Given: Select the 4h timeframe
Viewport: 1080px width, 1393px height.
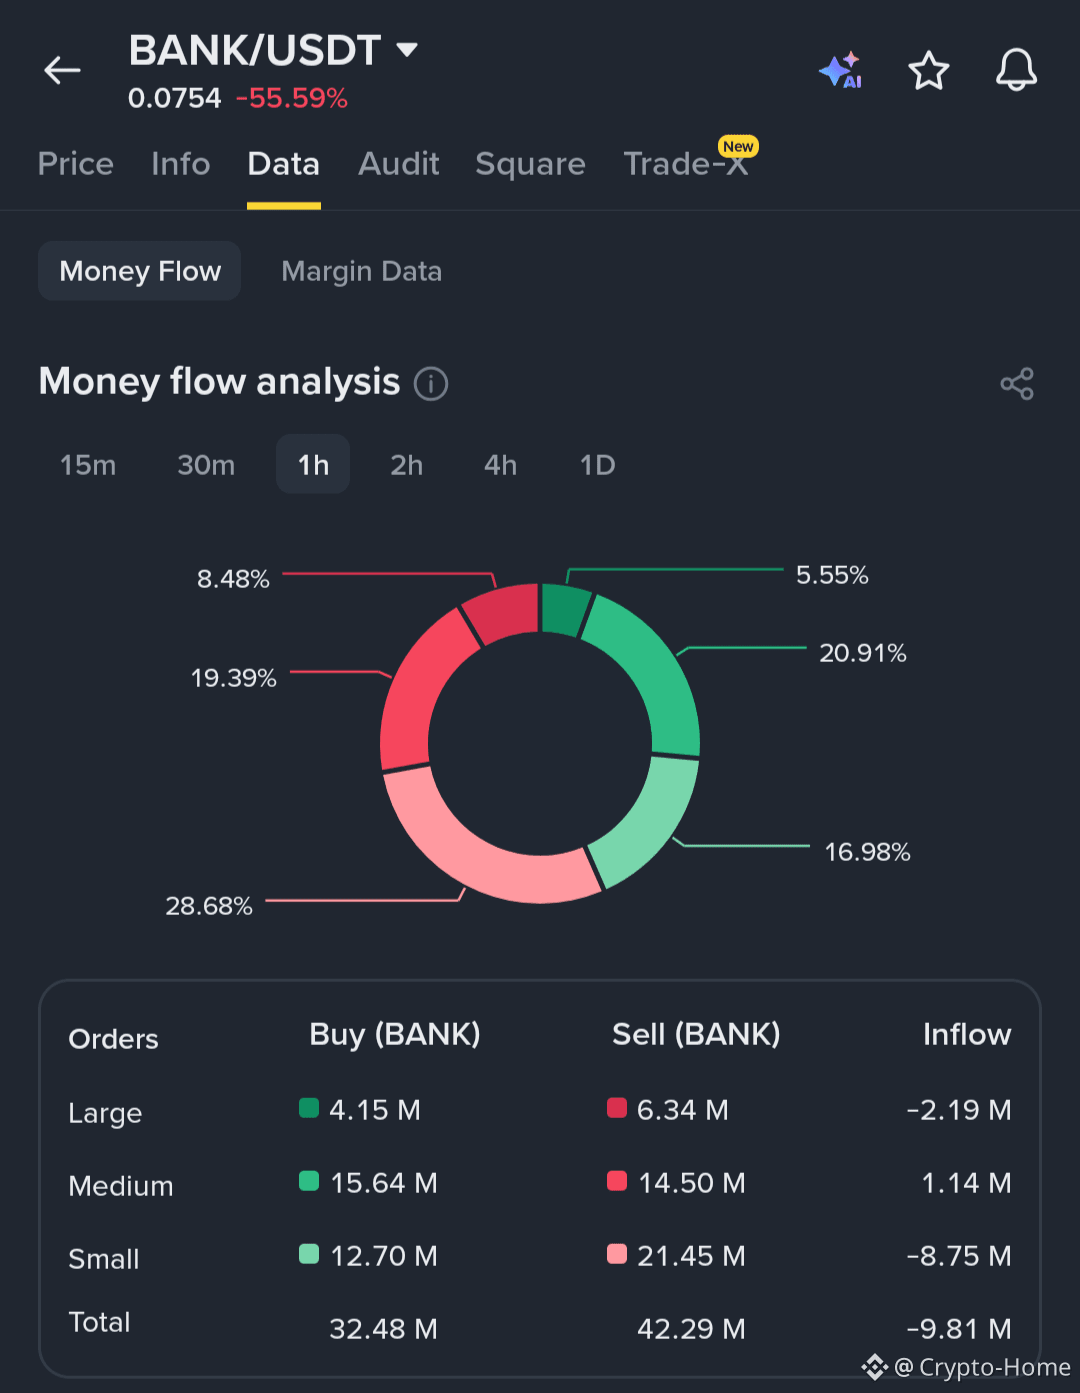Looking at the screenshot, I should point(500,465).
